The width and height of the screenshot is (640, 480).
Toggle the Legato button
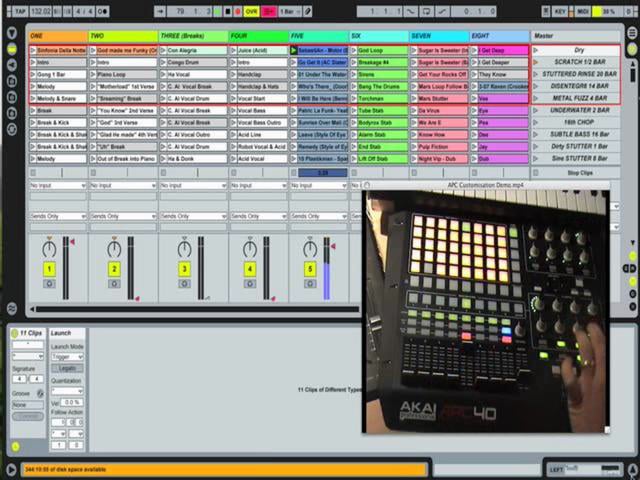(67, 369)
